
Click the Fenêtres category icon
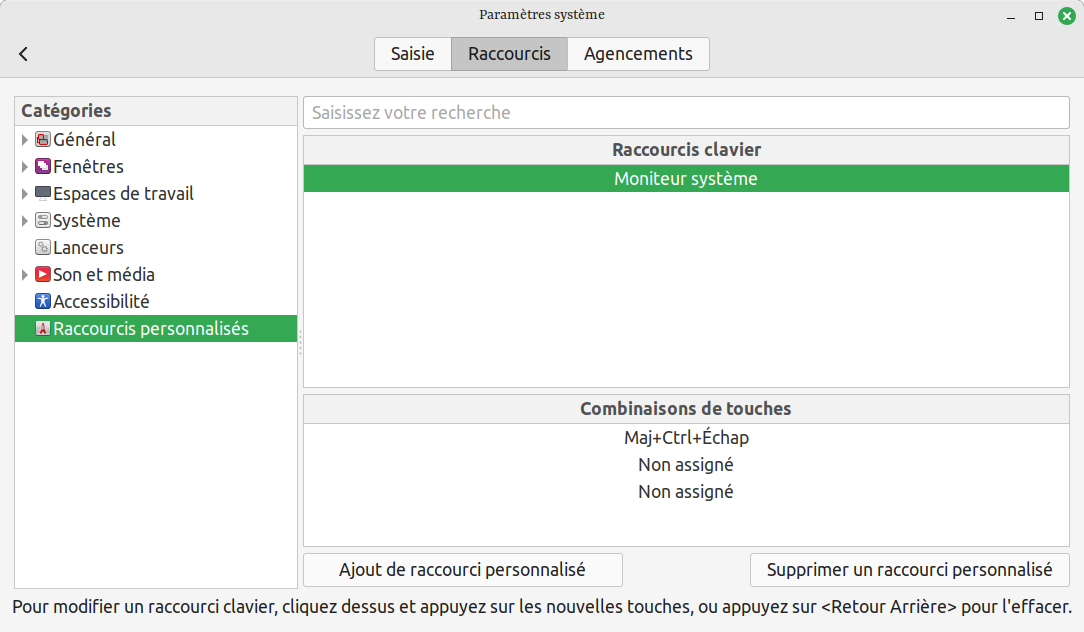pyautogui.click(x=43, y=167)
